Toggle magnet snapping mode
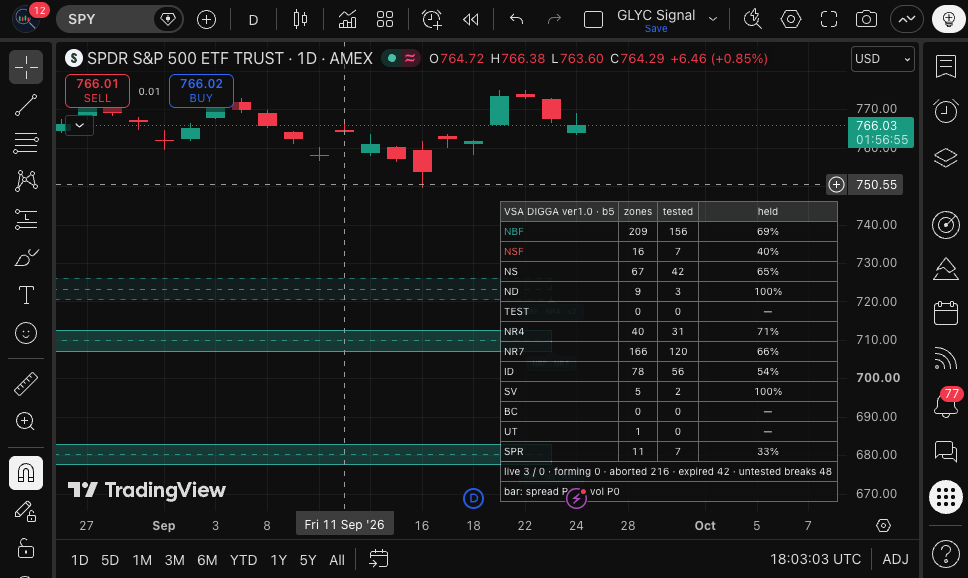Image resolution: width=968 pixels, height=578 pixels. tap(26, 473)
